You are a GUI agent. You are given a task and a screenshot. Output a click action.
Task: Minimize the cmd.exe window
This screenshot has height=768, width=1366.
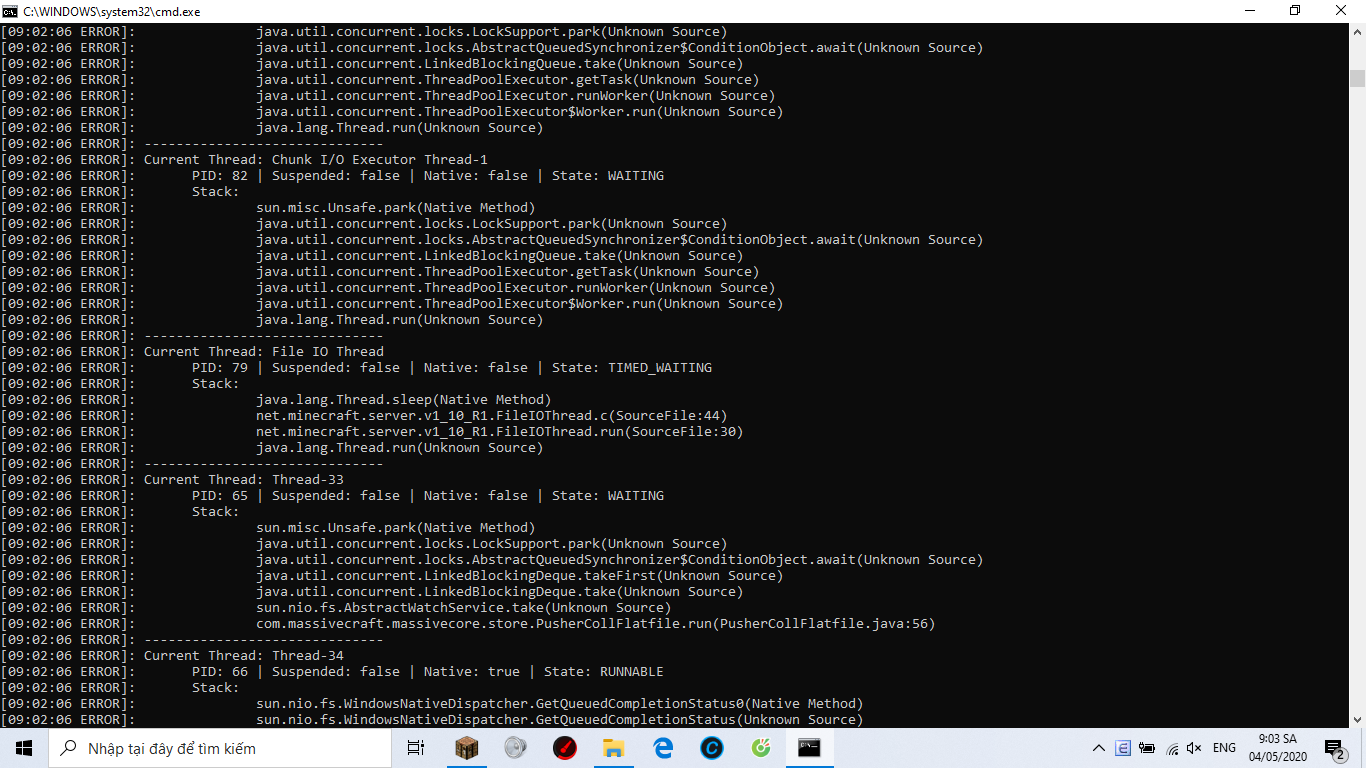[1250, 11]
